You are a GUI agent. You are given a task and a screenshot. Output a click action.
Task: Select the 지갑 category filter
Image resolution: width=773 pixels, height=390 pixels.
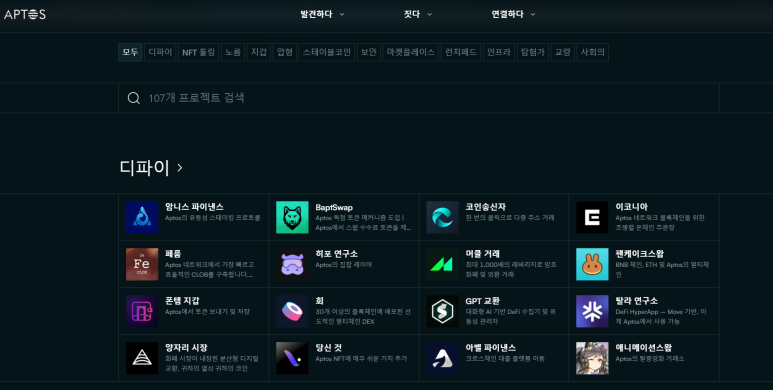click(x=259, y=52)
